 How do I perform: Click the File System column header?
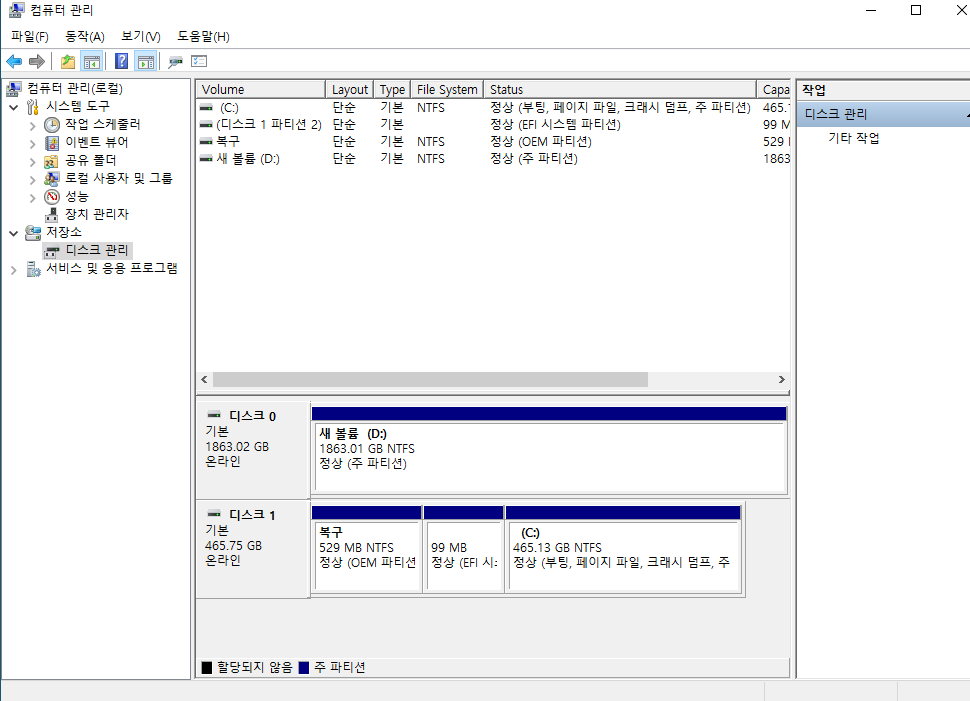tap(446, 89)
